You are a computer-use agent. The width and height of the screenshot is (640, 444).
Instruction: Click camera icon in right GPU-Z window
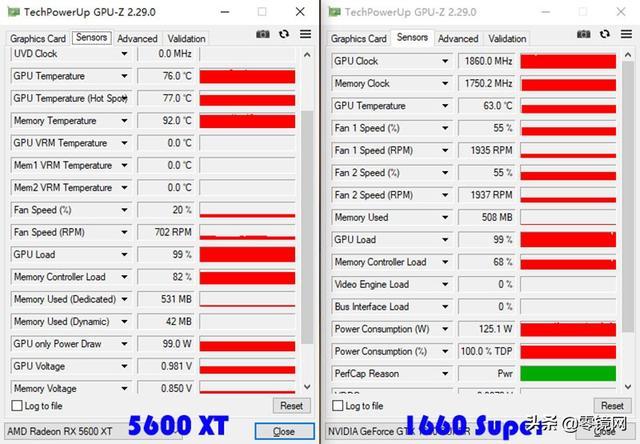[x=583, y=34]
